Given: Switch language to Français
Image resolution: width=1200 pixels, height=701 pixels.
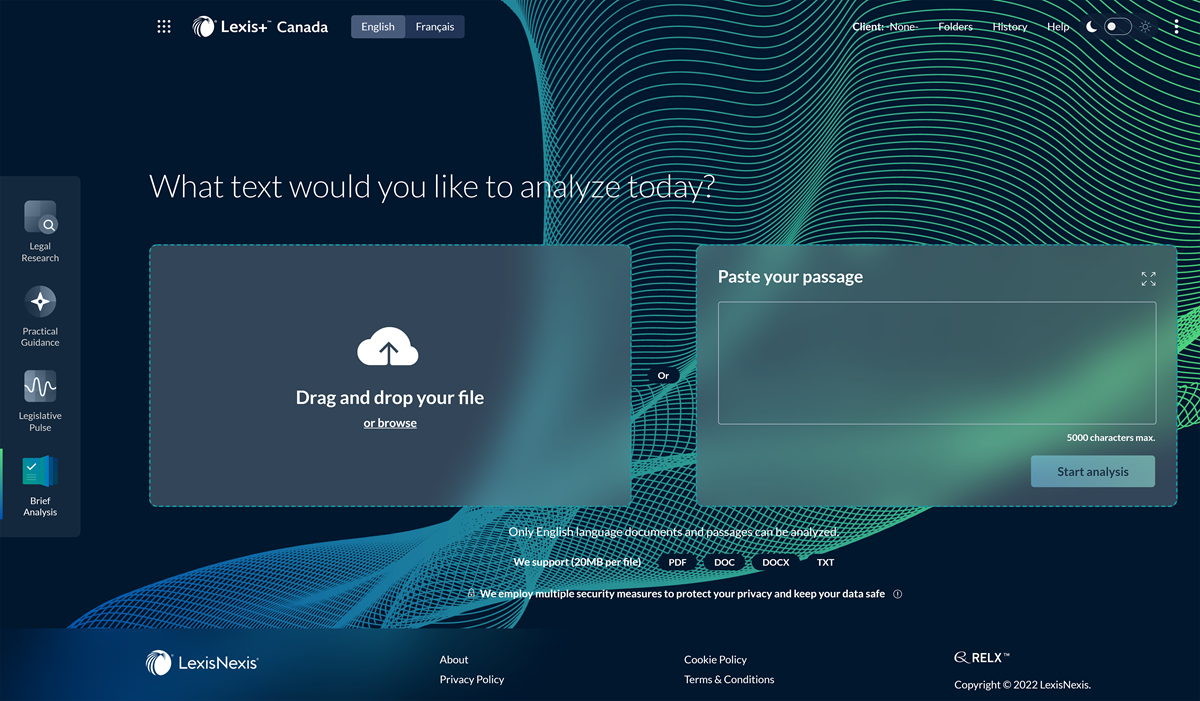Looking at the screenshot, I should click(x=435, y=27).
